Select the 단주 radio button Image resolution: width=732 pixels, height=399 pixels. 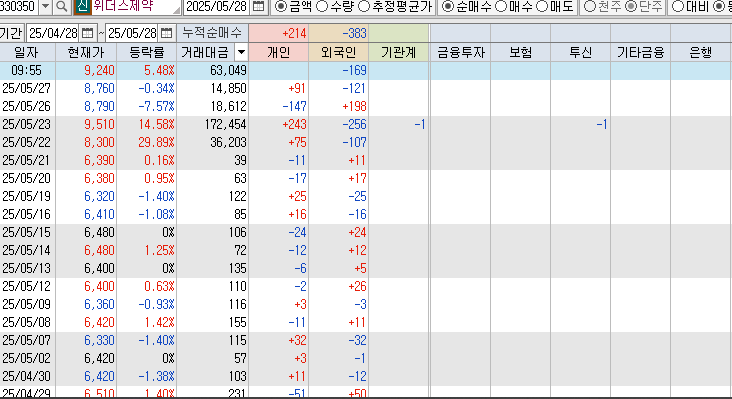[631, 7]
